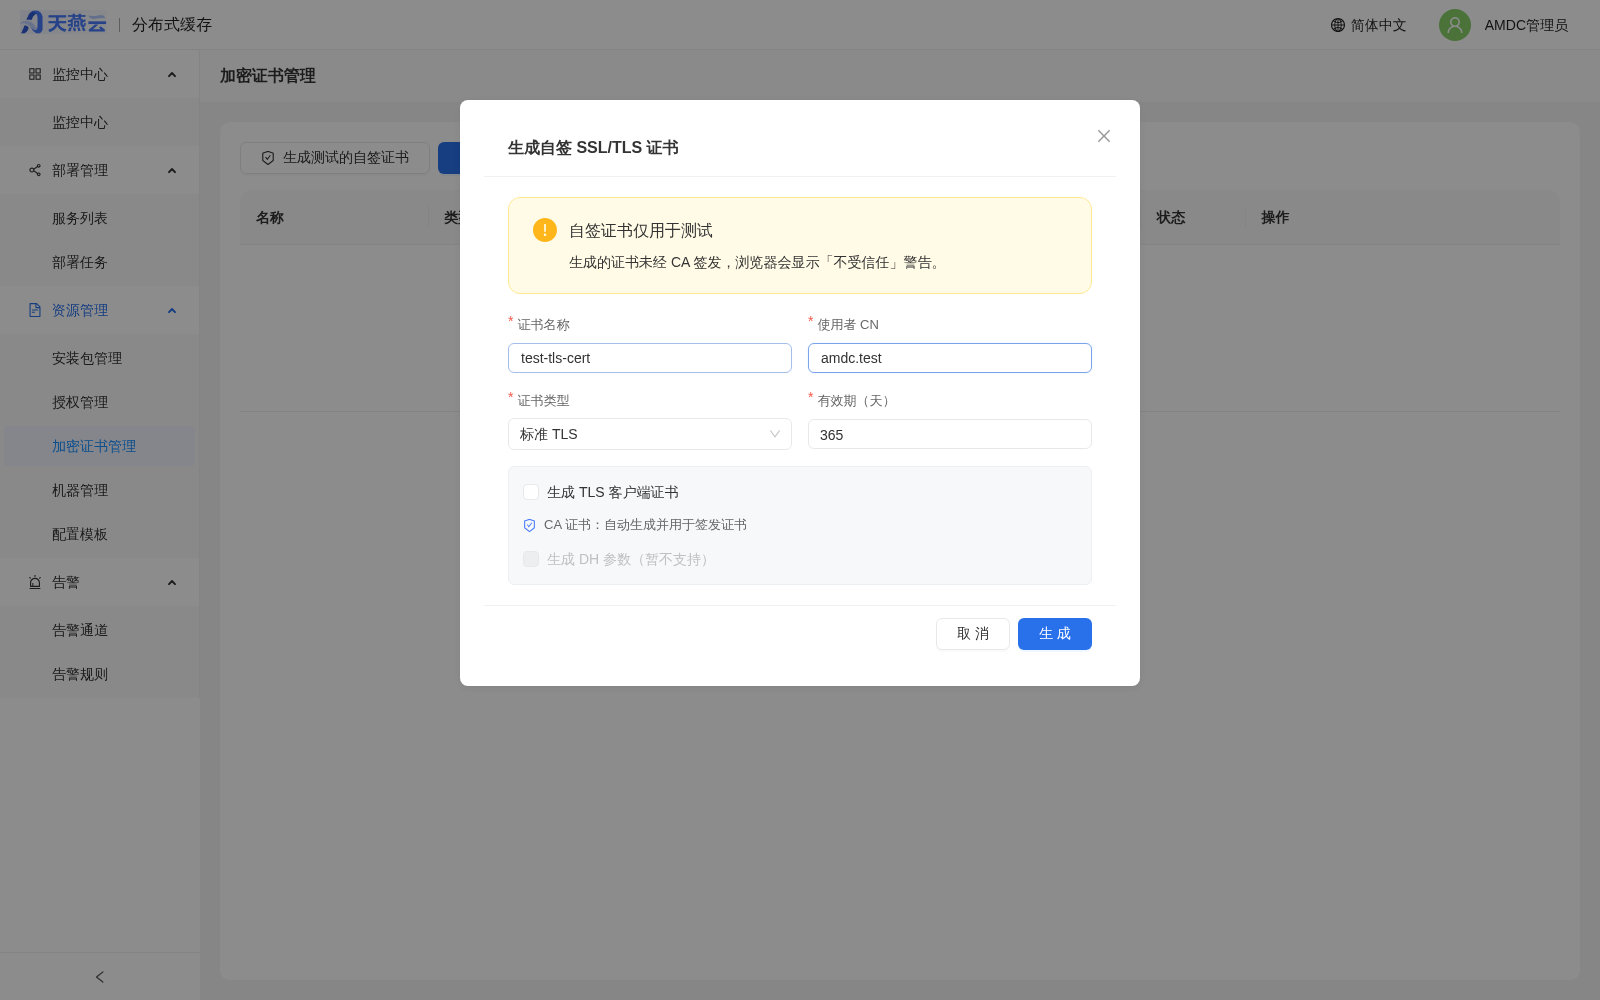
Task: Click the 资源管理 document icon
Action: [x=35, y=310]
